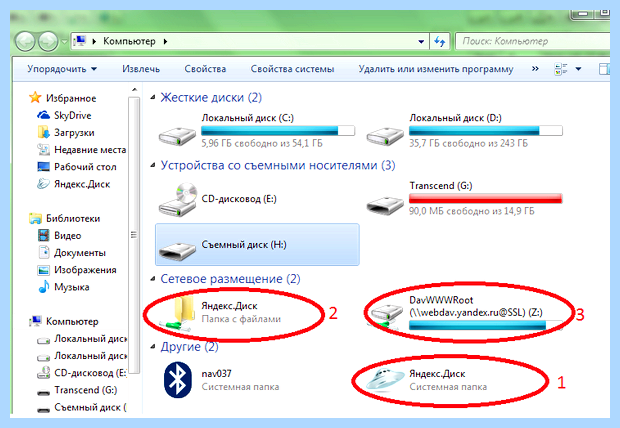Open the Яндекс.Диск folder network location icon
This screenshot has height=428, width=620.
179,313
